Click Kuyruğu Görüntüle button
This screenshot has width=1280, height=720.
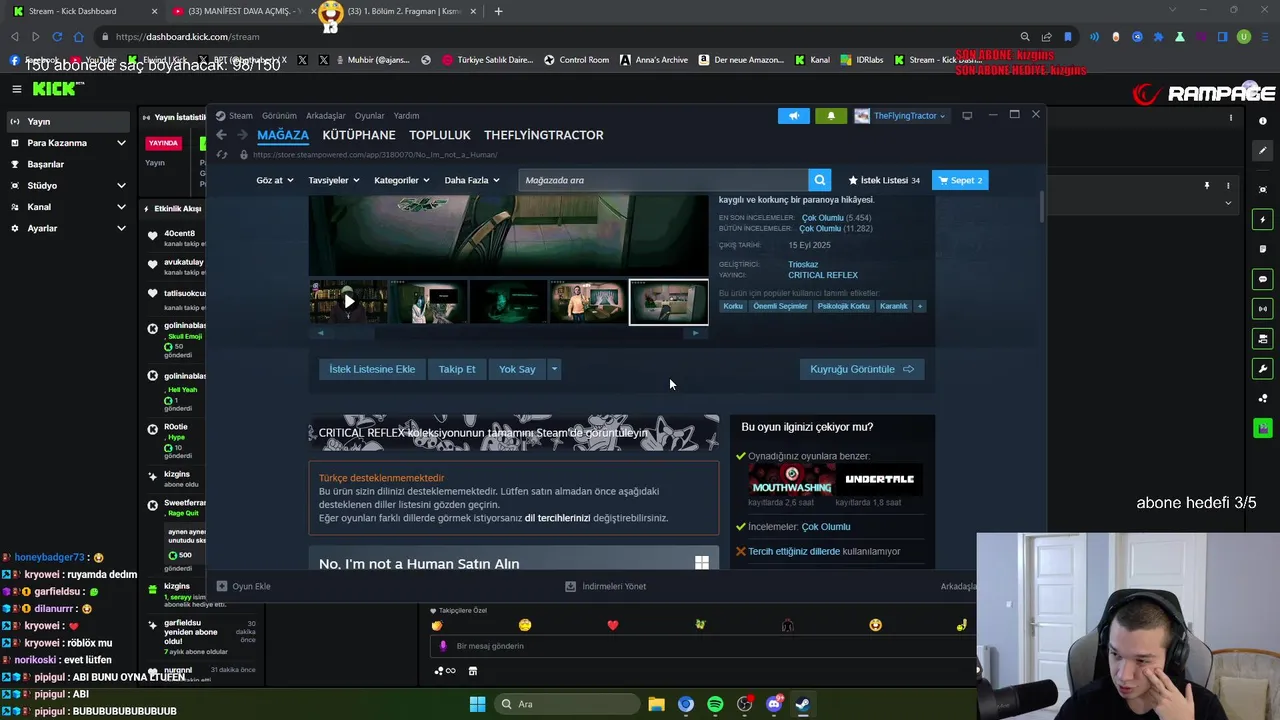tap(862, 369)
